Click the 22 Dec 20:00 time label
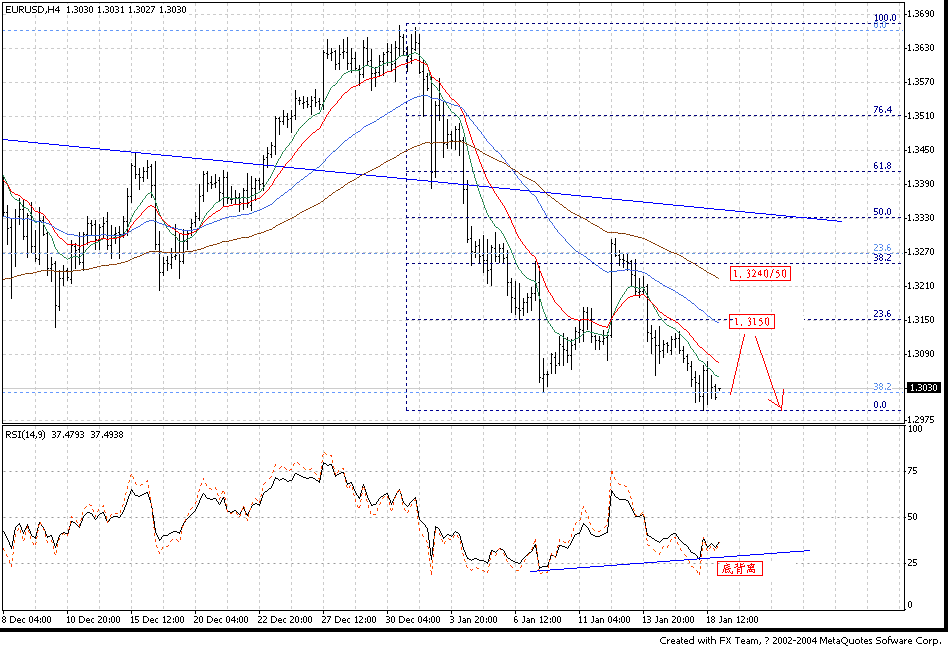948x648 pixels. 285,620
